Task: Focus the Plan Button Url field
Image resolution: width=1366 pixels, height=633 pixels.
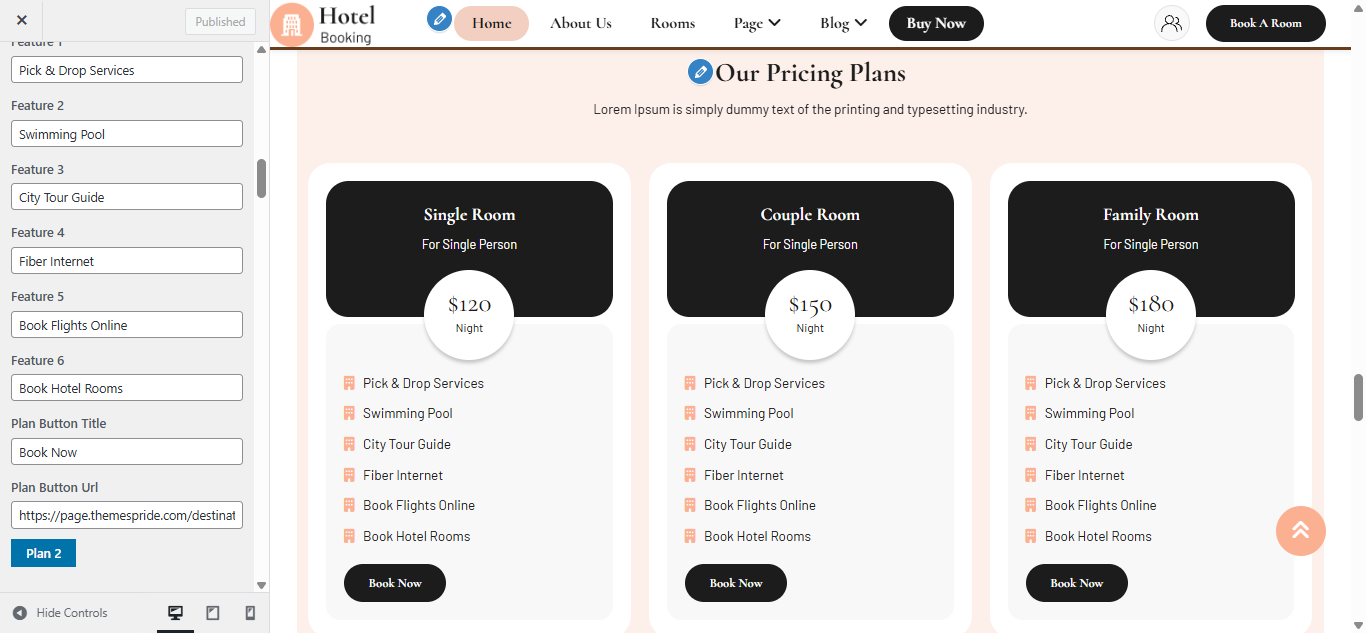Action: coord(127,515)
